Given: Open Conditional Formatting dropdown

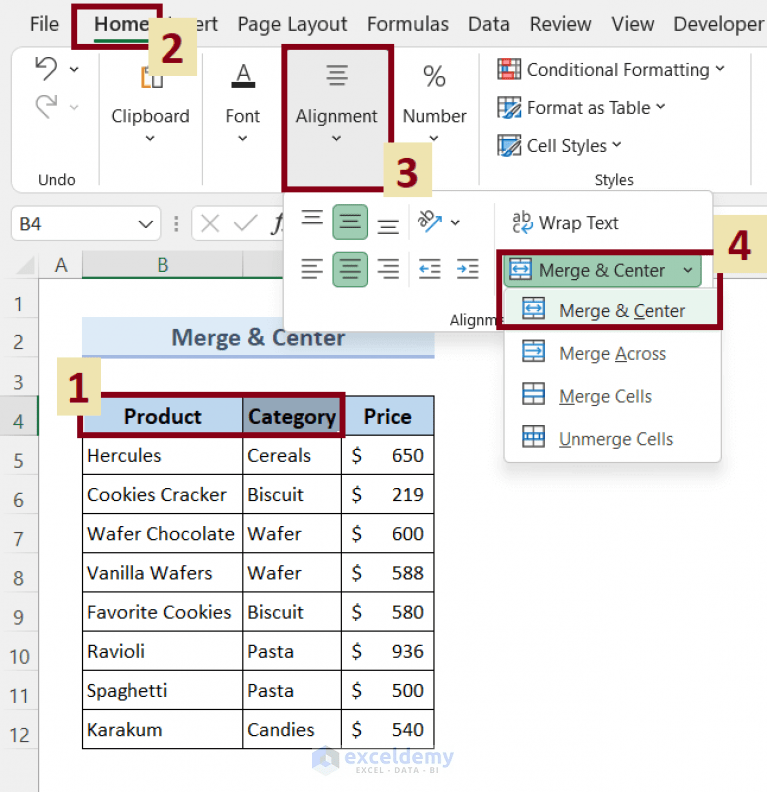Looking at the screenshot, I should click(611, 70).
